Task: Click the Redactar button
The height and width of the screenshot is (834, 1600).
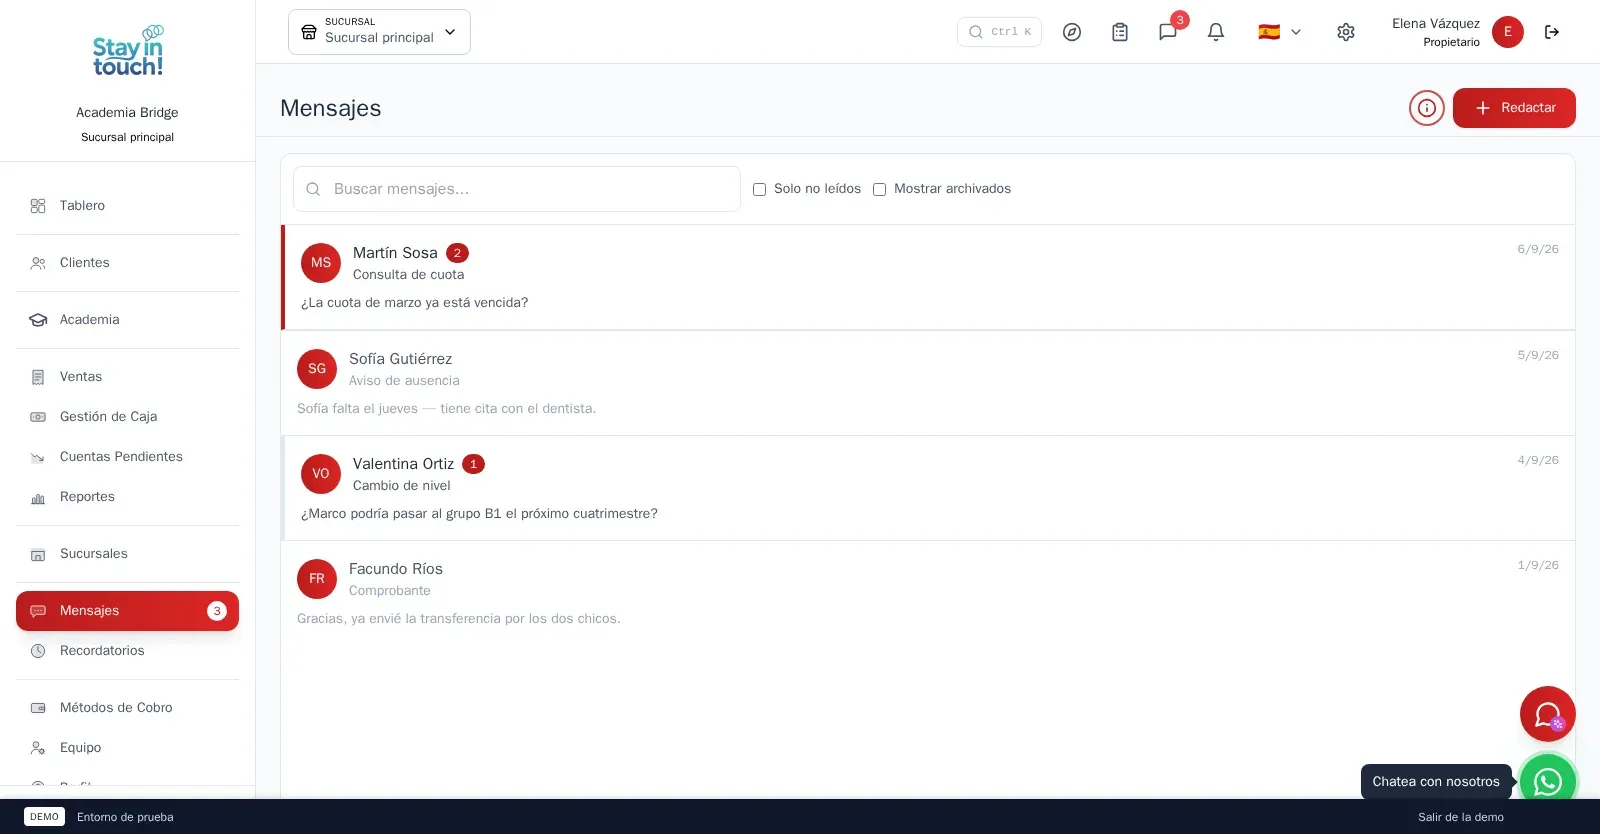Action: point(1514,108)
